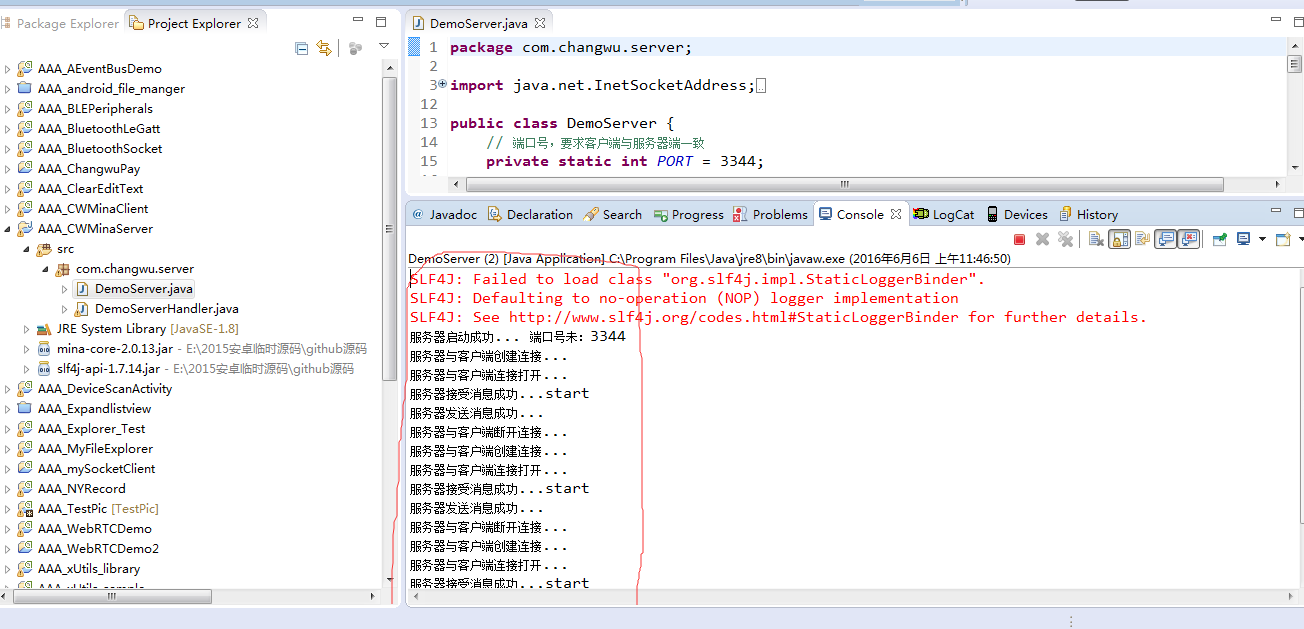Collapse the AAA_CWMinaServer project
Image resolution: width=1304 pixels, height=629 pixels.
[8, 229]
